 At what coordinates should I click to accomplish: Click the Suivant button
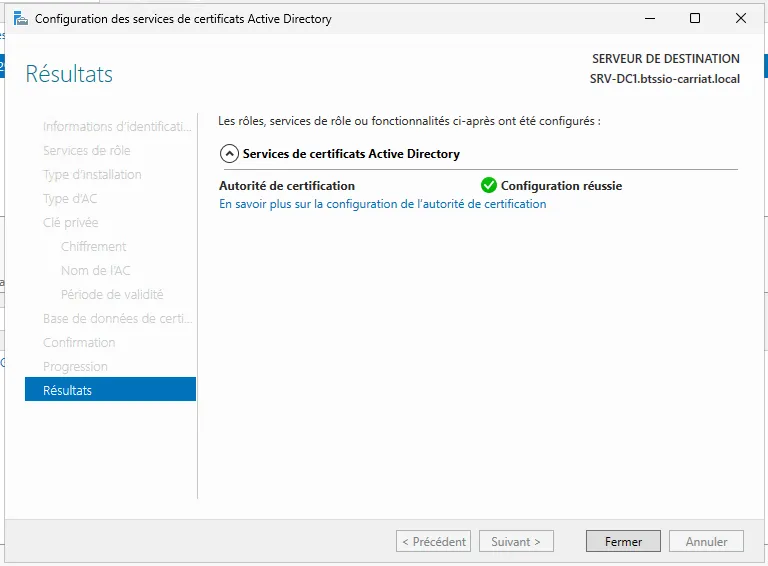coord(516,541)
